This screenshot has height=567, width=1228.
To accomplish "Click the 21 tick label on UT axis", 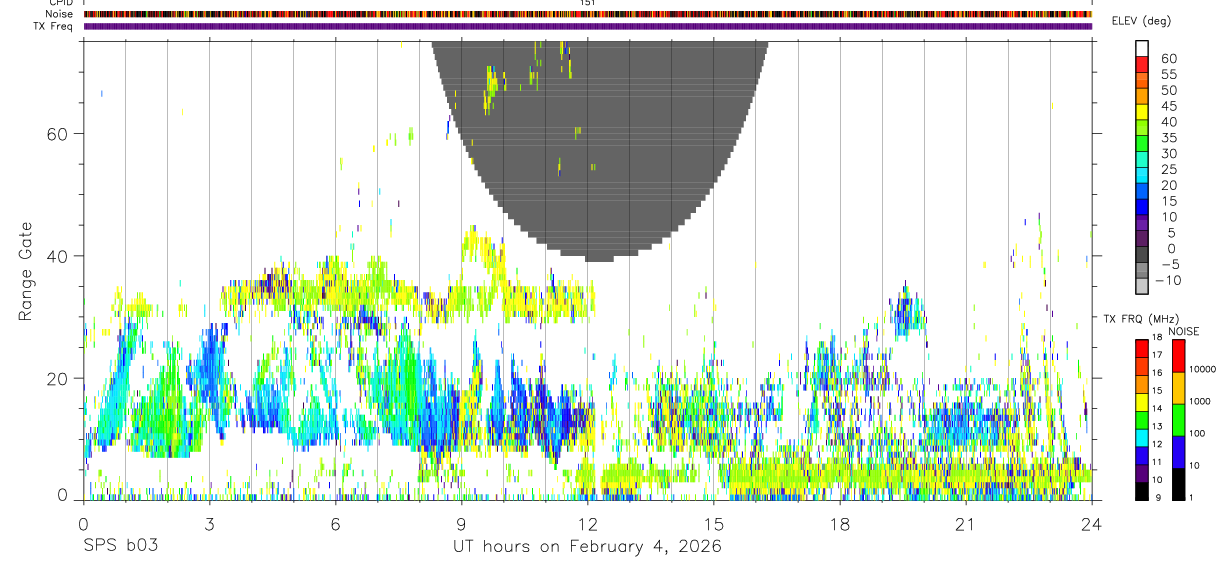I will tap(966, 523).
